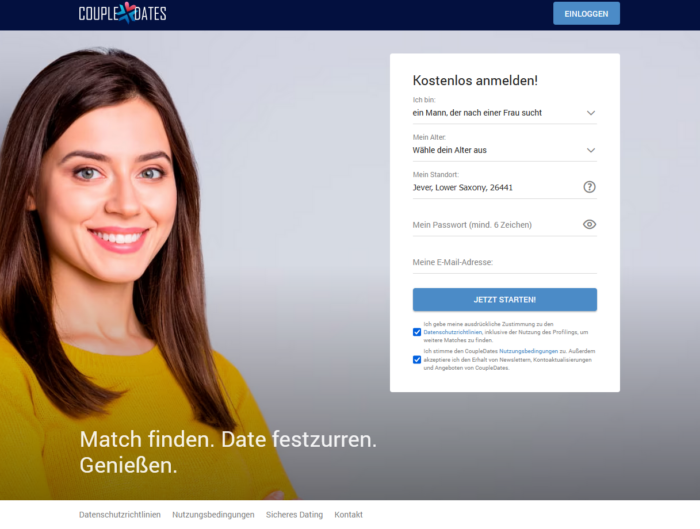
Task: Click chevron arrow beside 'ein Mann' selection
Action: tap(591, 113)
